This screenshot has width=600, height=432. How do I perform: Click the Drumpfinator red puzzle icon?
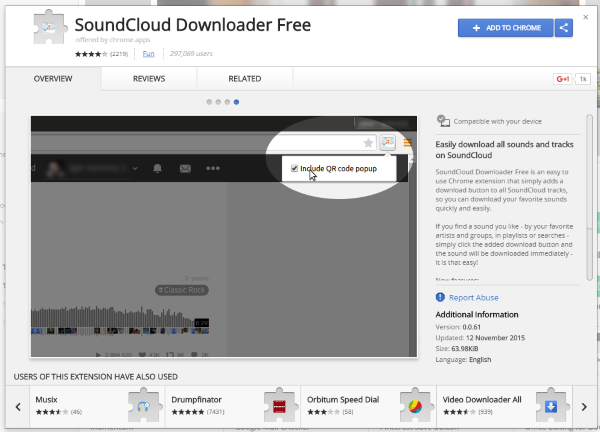(x=279, y=406)
